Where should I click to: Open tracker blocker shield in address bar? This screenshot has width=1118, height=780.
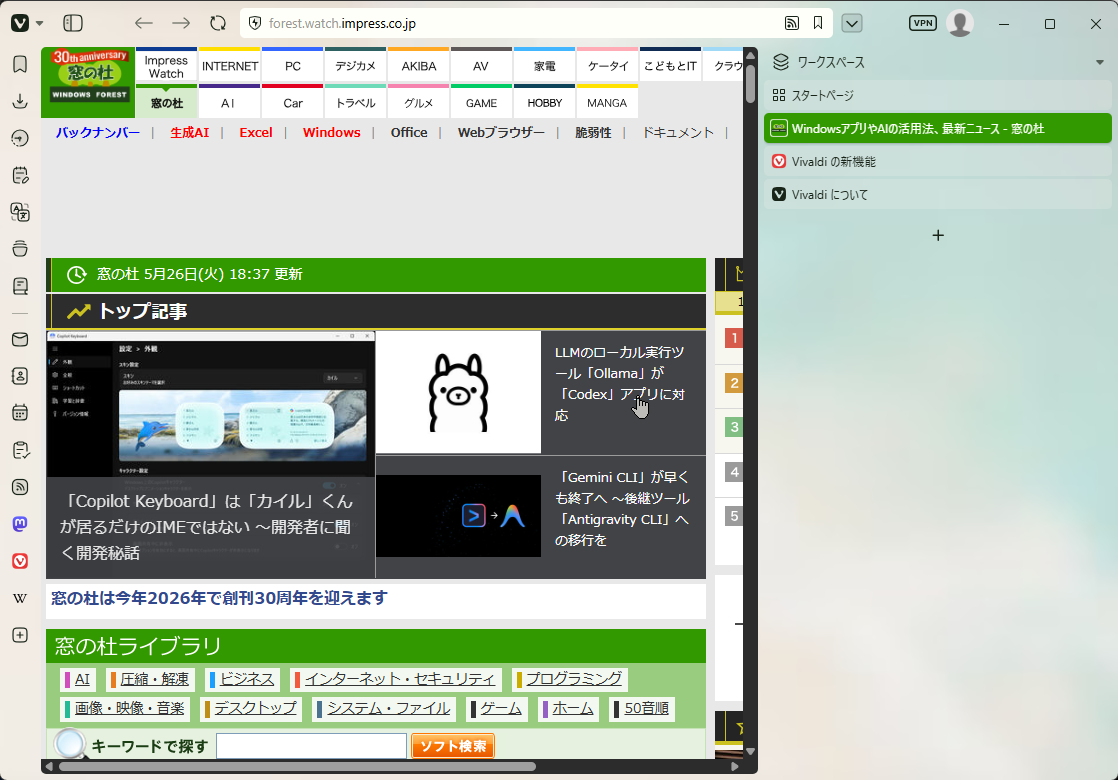point(255,24)
